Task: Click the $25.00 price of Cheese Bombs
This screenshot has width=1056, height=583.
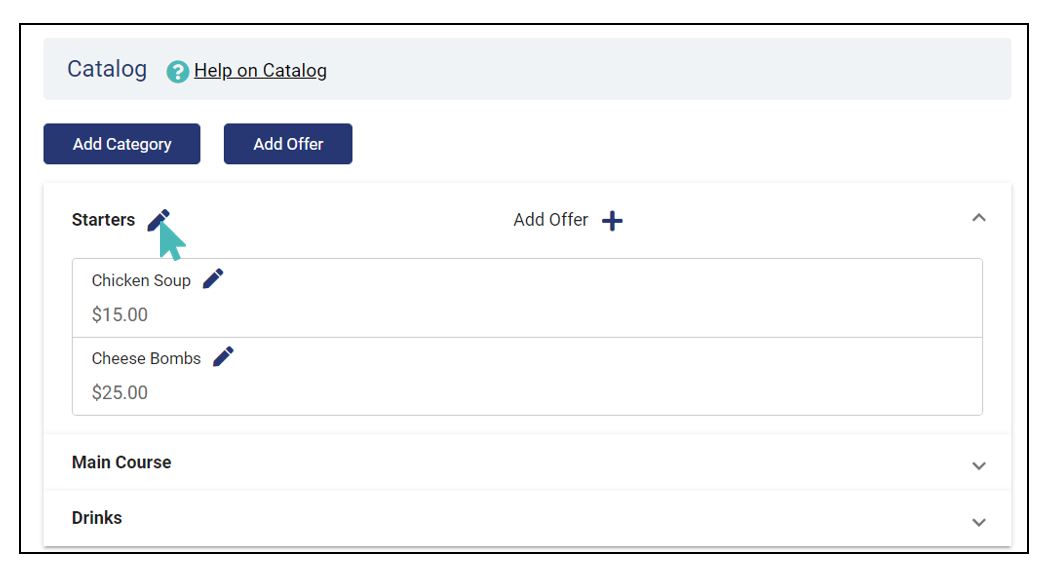Action: (x=119, y=392)
